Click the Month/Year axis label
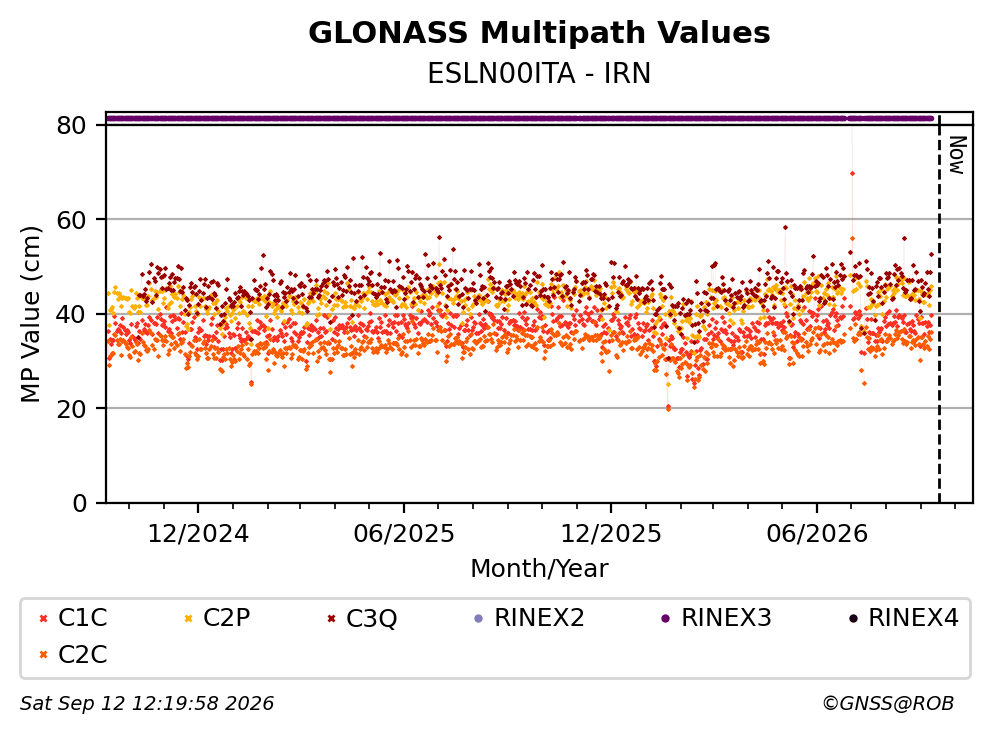The image size is (993, 734). (x=539, y=569)
